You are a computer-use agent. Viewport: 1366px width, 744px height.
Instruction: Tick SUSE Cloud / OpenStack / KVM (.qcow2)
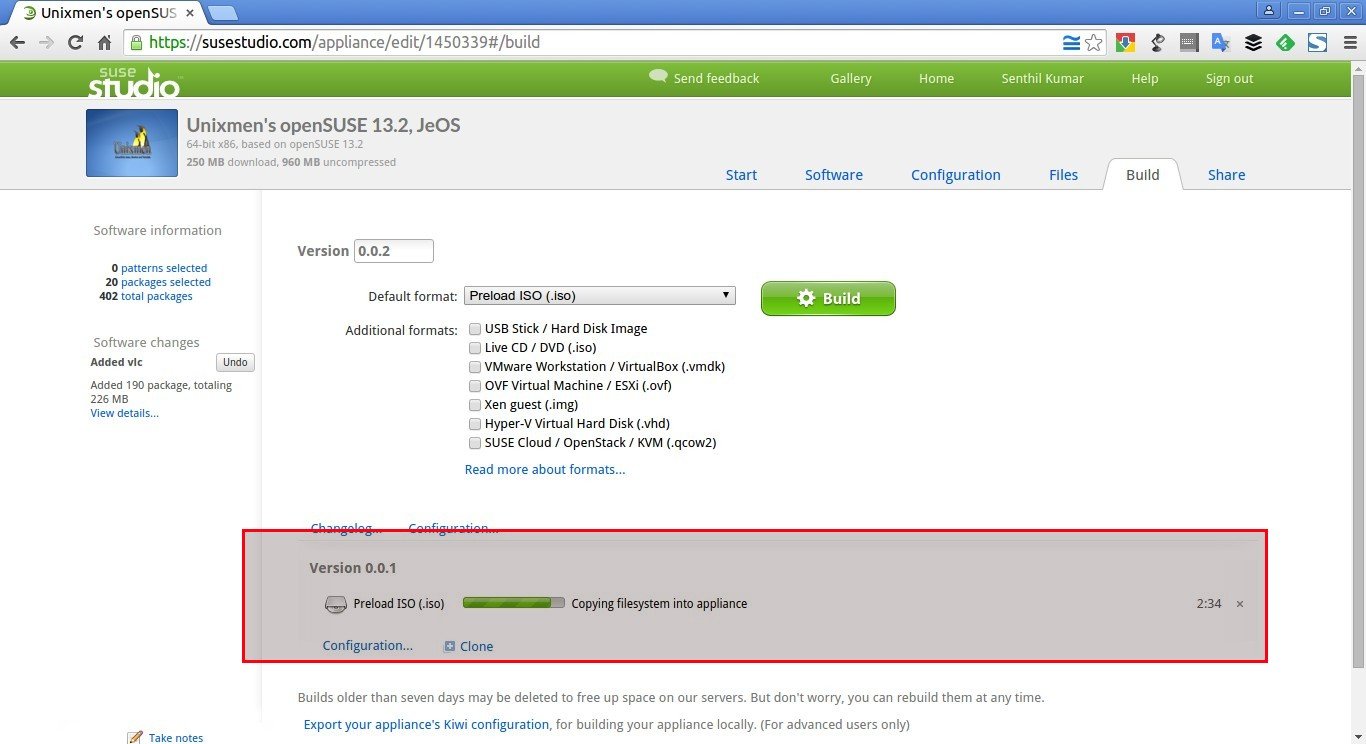(475, 443)
